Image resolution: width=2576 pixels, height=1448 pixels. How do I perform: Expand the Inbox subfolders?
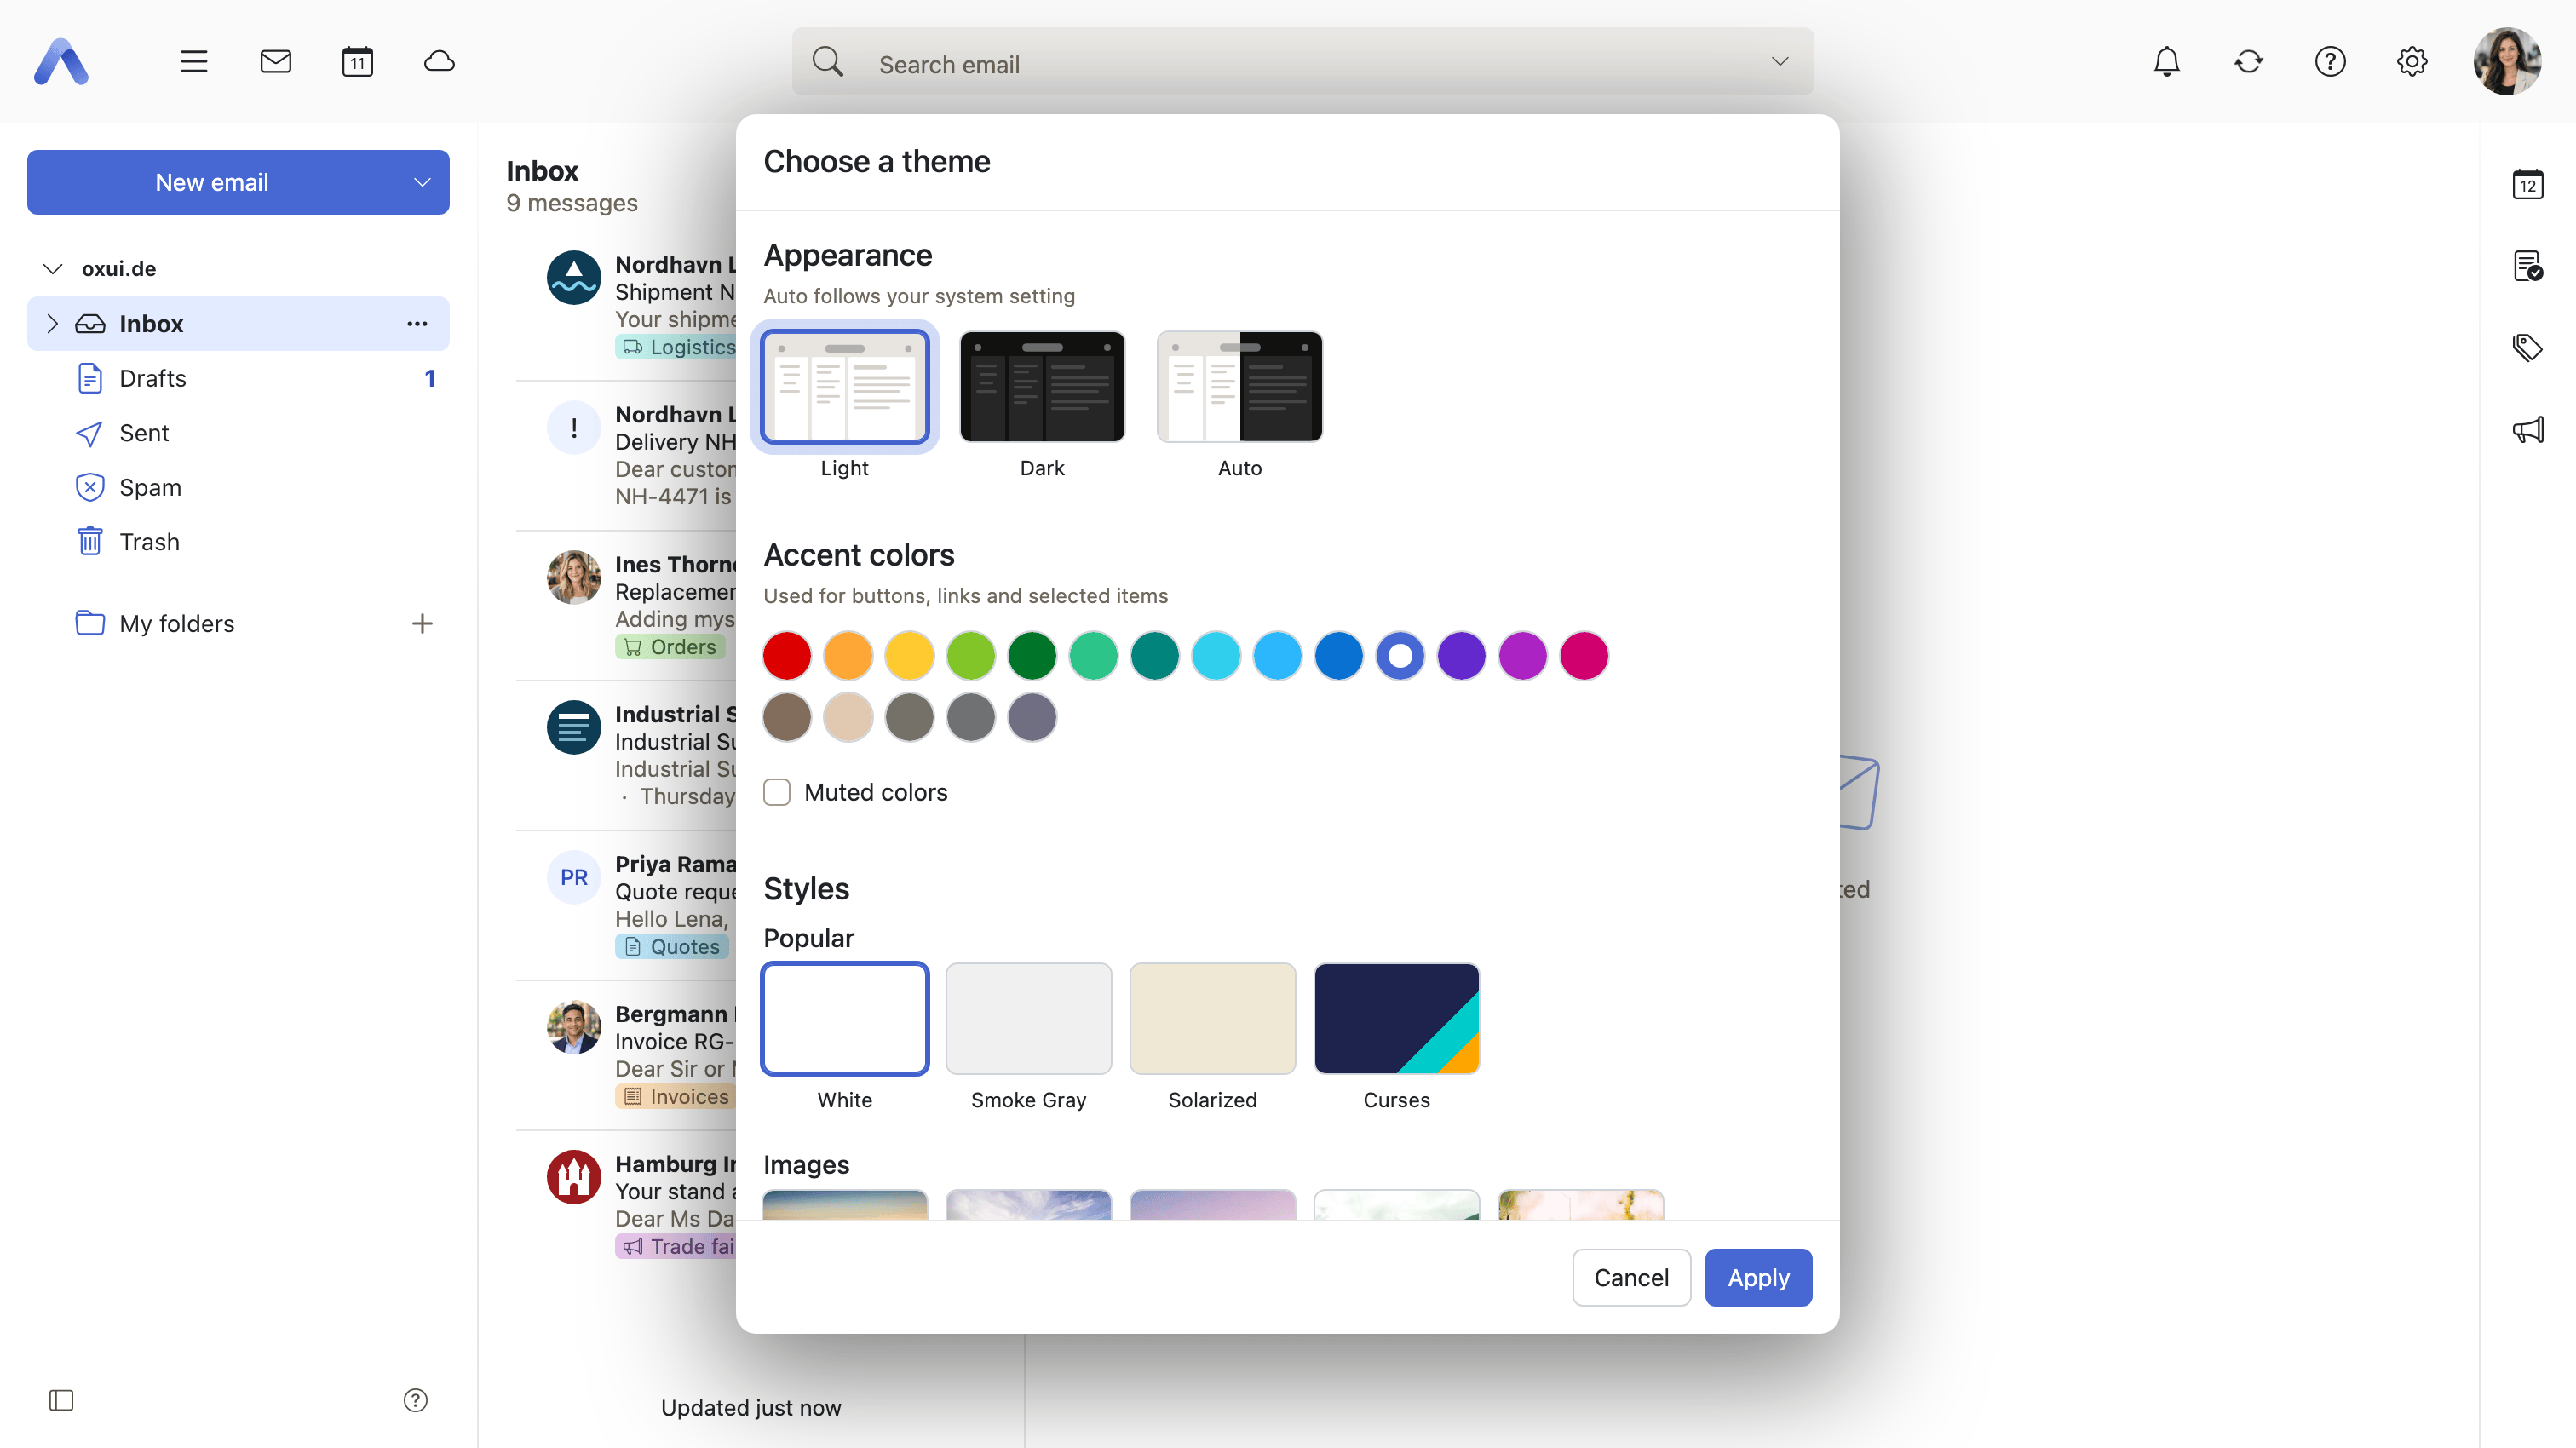pos(53,324)
